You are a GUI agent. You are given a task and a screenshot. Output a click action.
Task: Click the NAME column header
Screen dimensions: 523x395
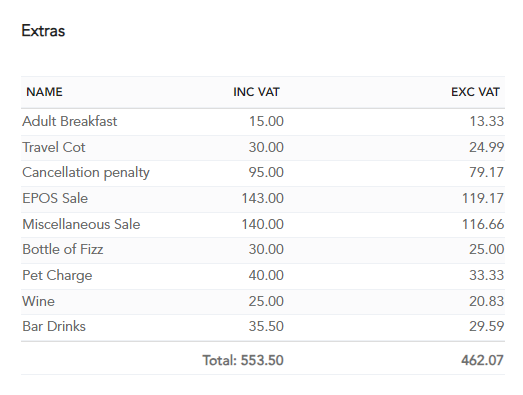(x=44, y=92)
